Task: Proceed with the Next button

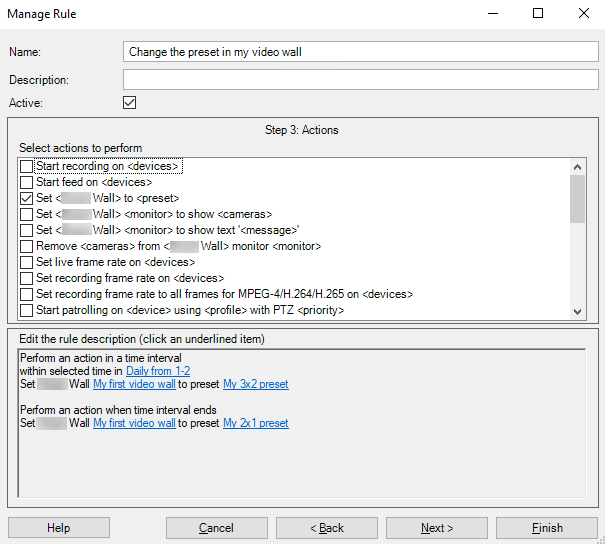Action: (x=437, y=528)
